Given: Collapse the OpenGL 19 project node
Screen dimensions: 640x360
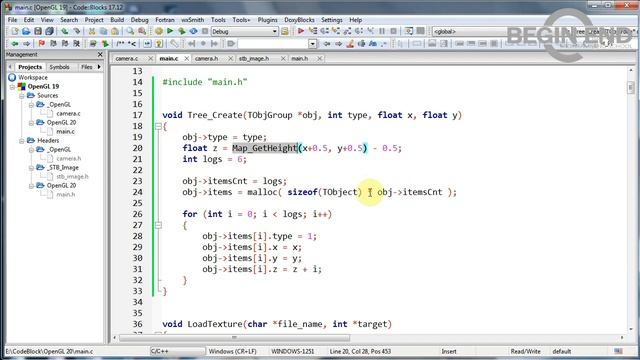Looking at the screenshot, I should click(x=13, y=87).
